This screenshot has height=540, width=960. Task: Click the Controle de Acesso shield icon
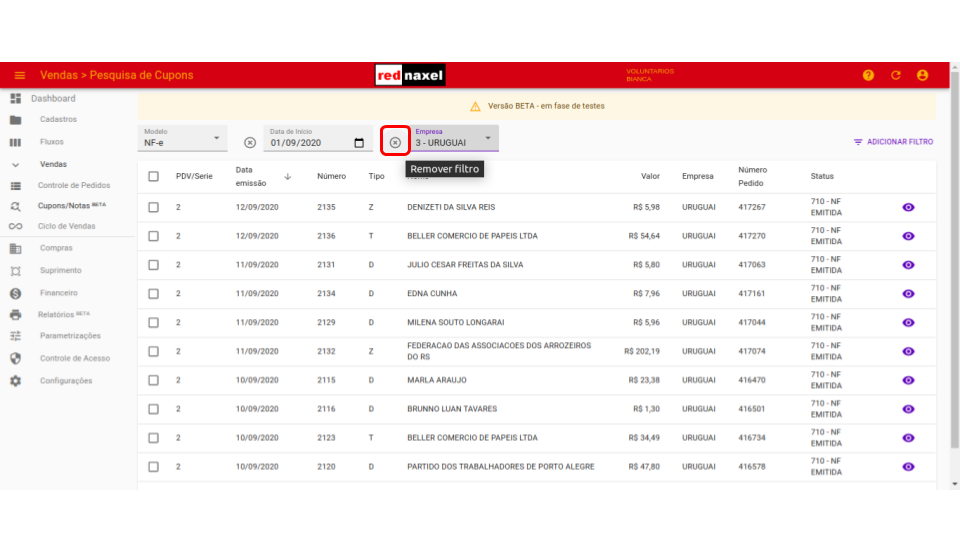point(15,358)
